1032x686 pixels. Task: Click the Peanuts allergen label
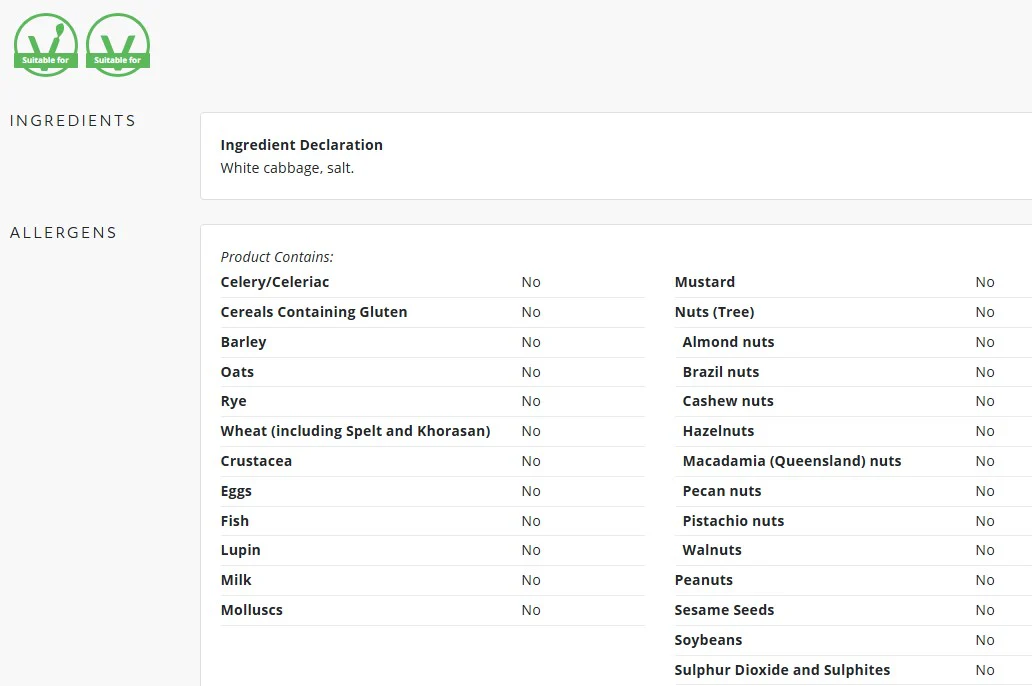pos(704,580)
